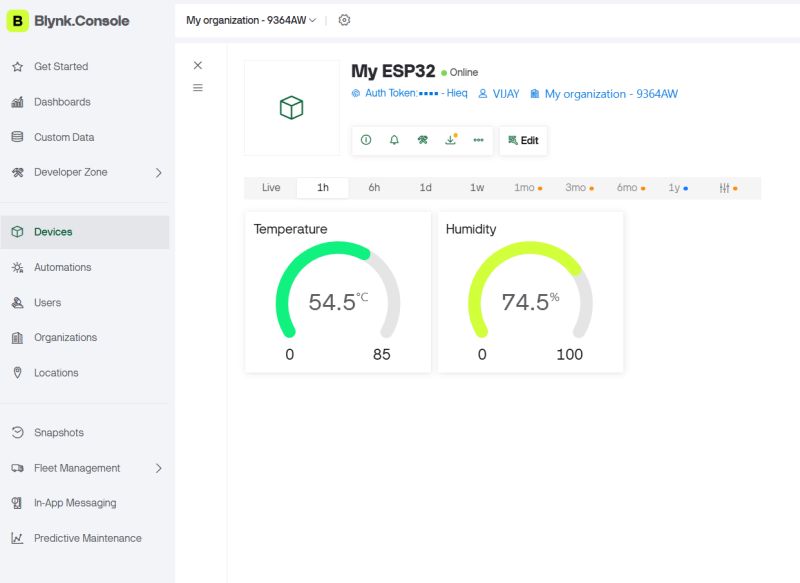800x583 pixels.
Task: Open Users menu item
Action: [85, 302]
